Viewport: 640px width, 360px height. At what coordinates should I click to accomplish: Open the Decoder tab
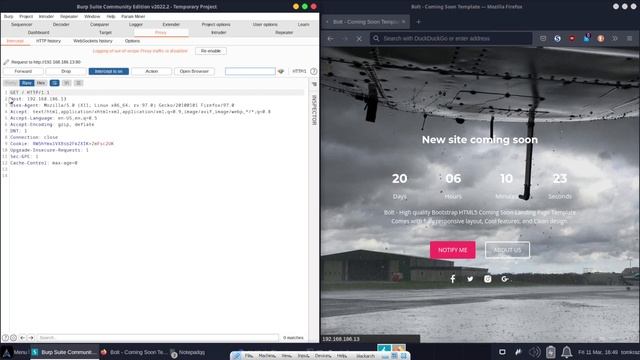click(x=61, y=24)
